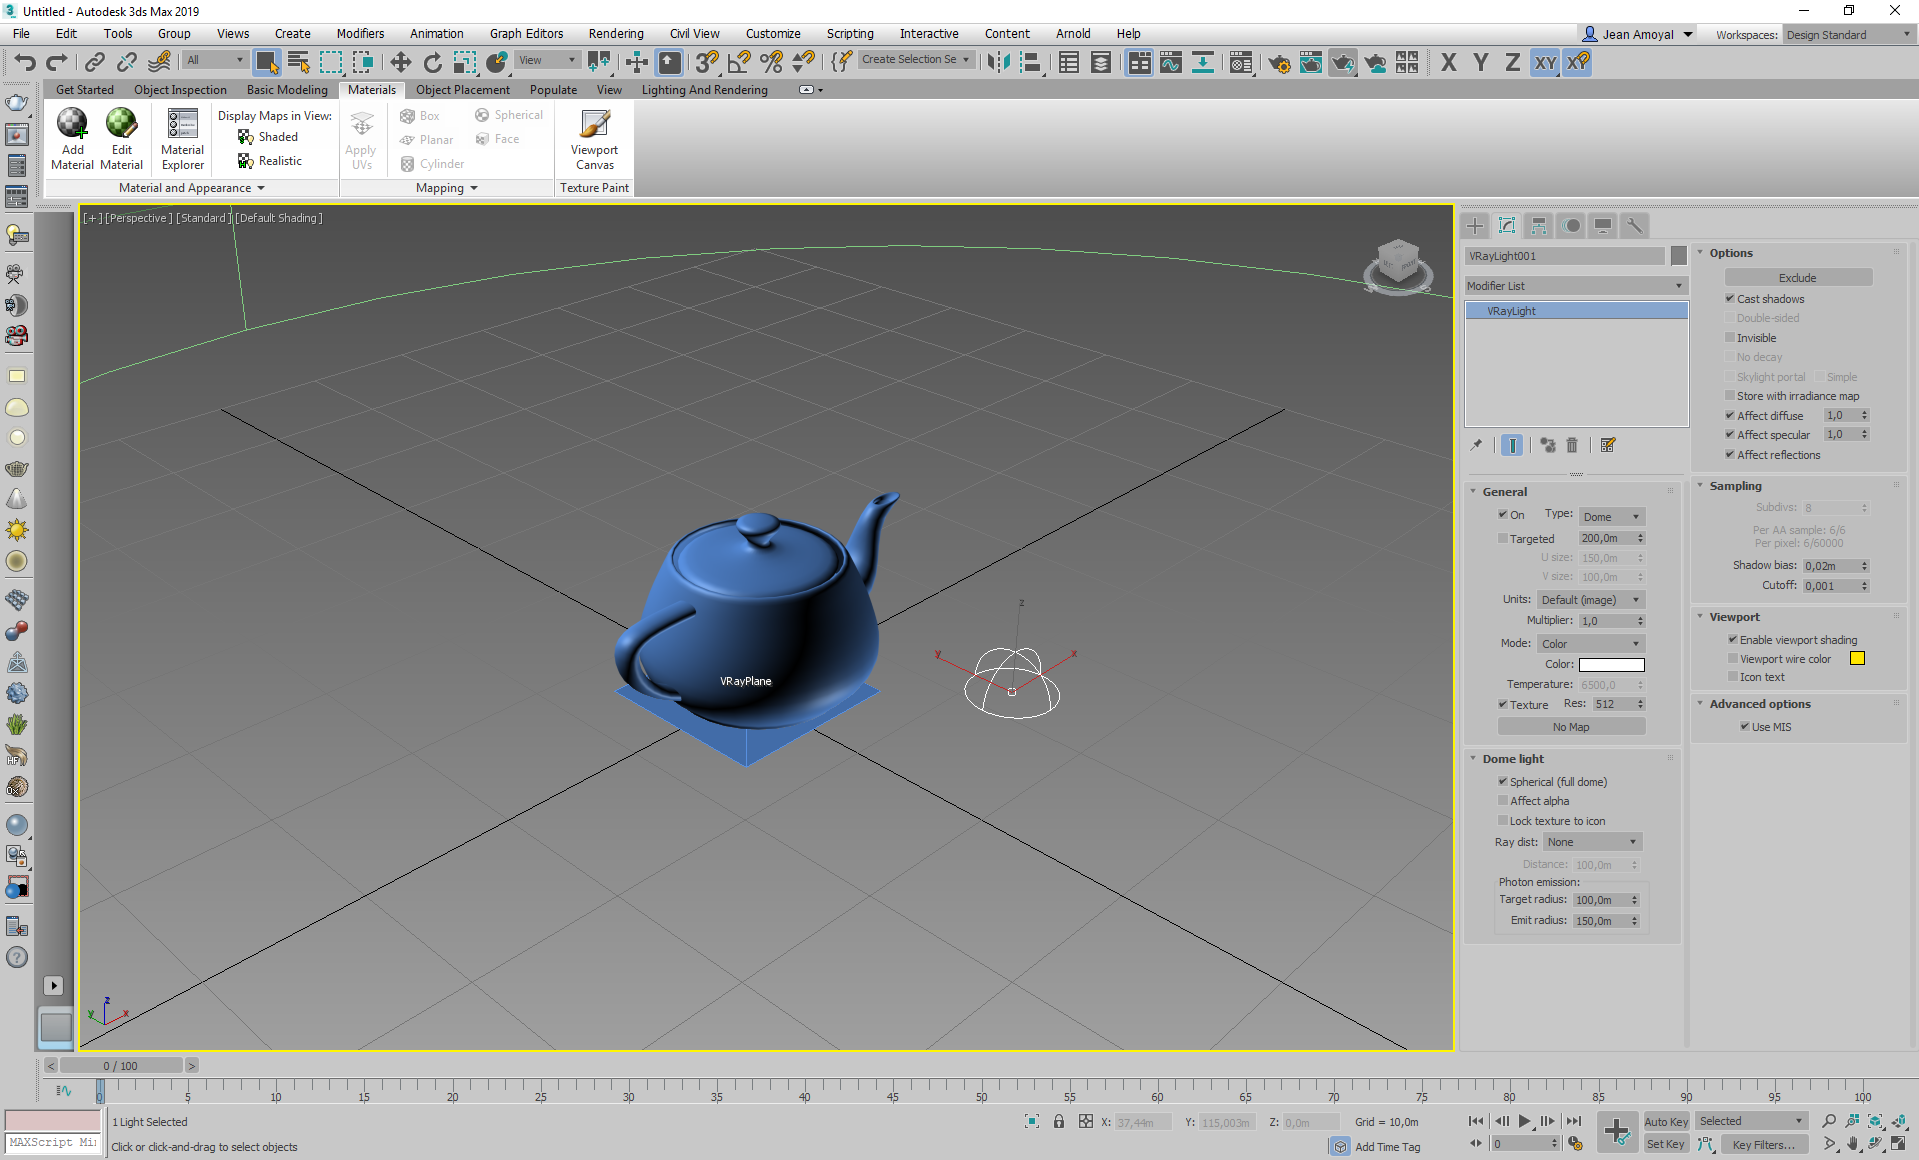Screen dimensions: 1919x1160
Task: Toggle the Use MIS checkbox
Action: 1745,726
